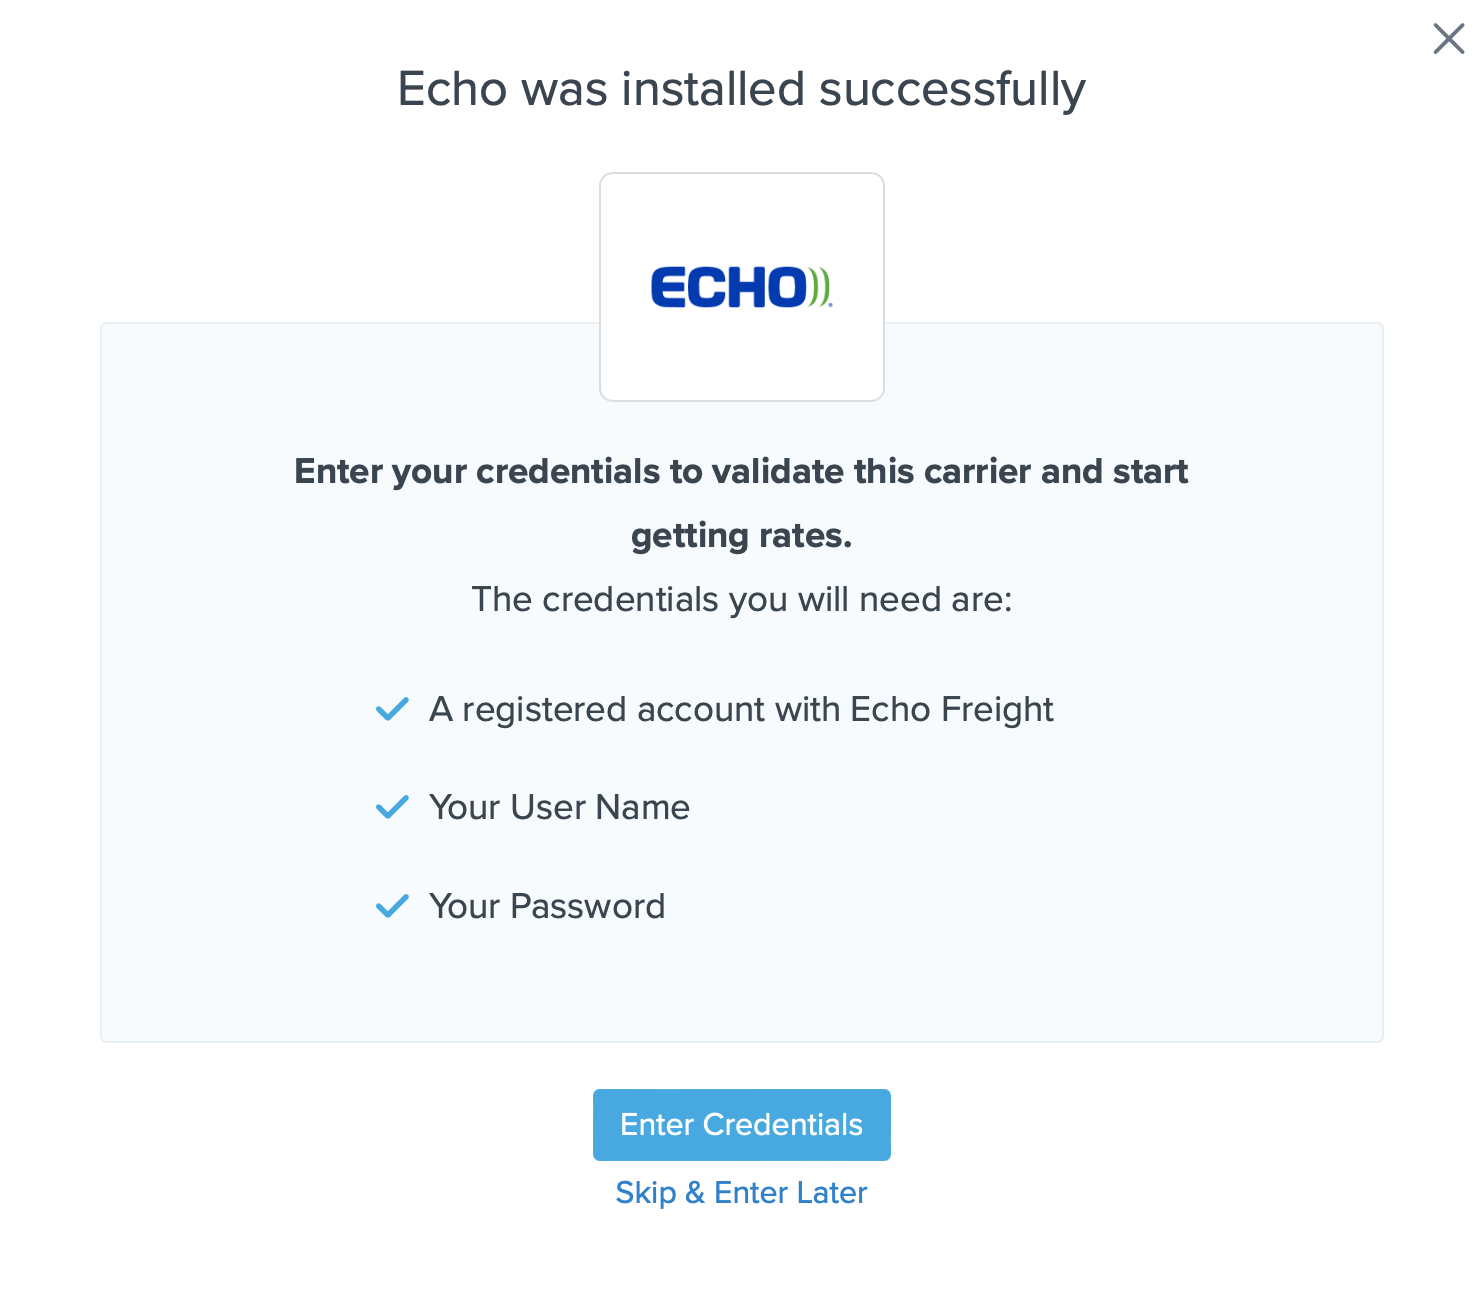Close the Echo installation dialog
Screen dimensions: 1484x1298
pos(1448,39)
